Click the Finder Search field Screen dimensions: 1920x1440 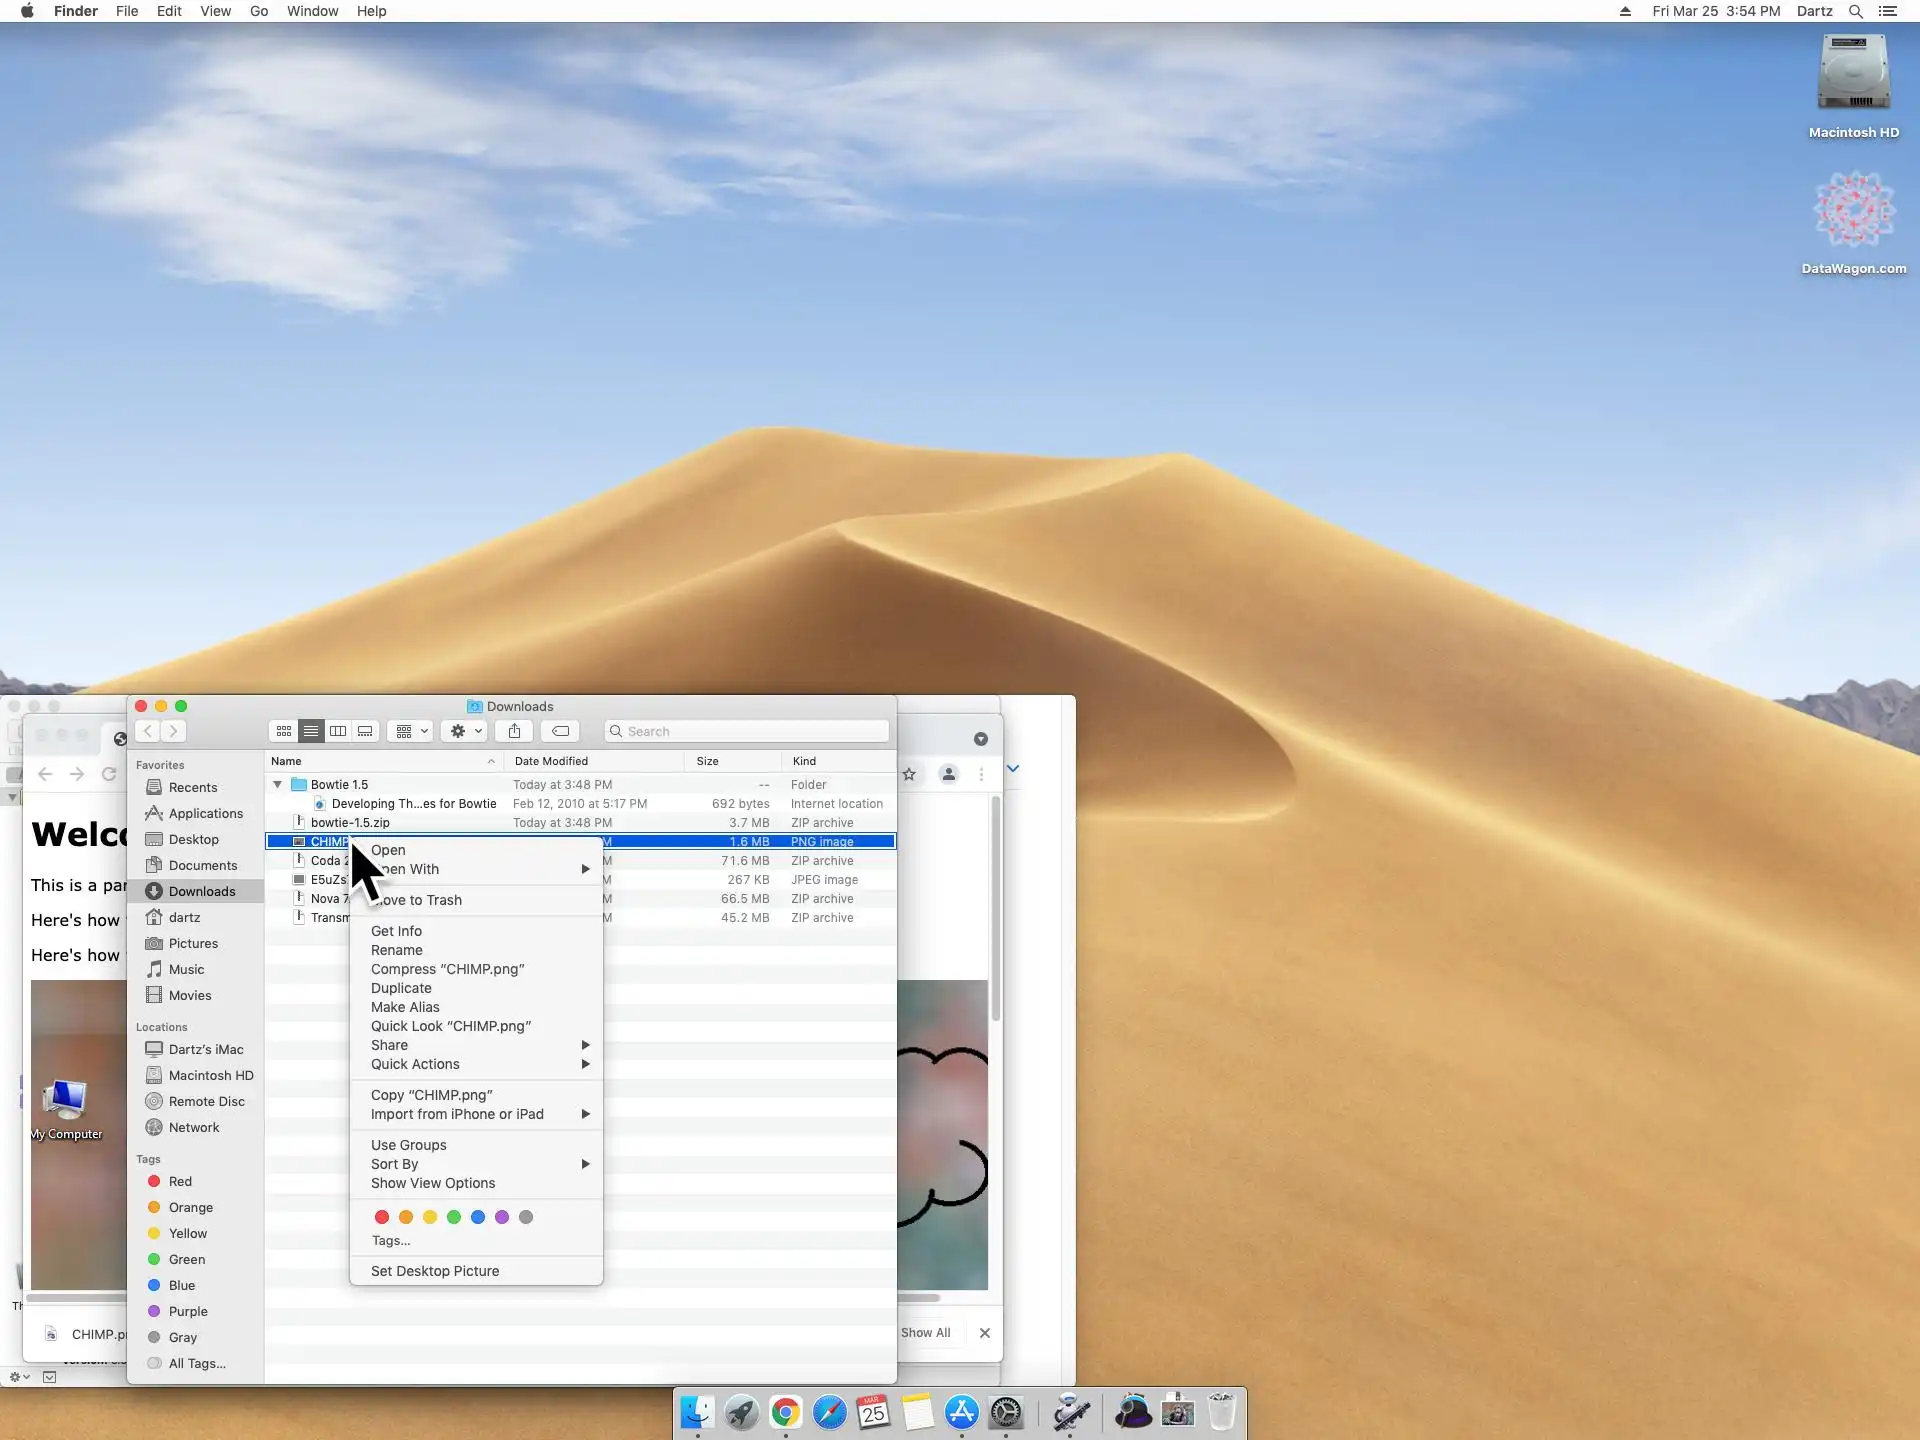click(x=750, y=731)
